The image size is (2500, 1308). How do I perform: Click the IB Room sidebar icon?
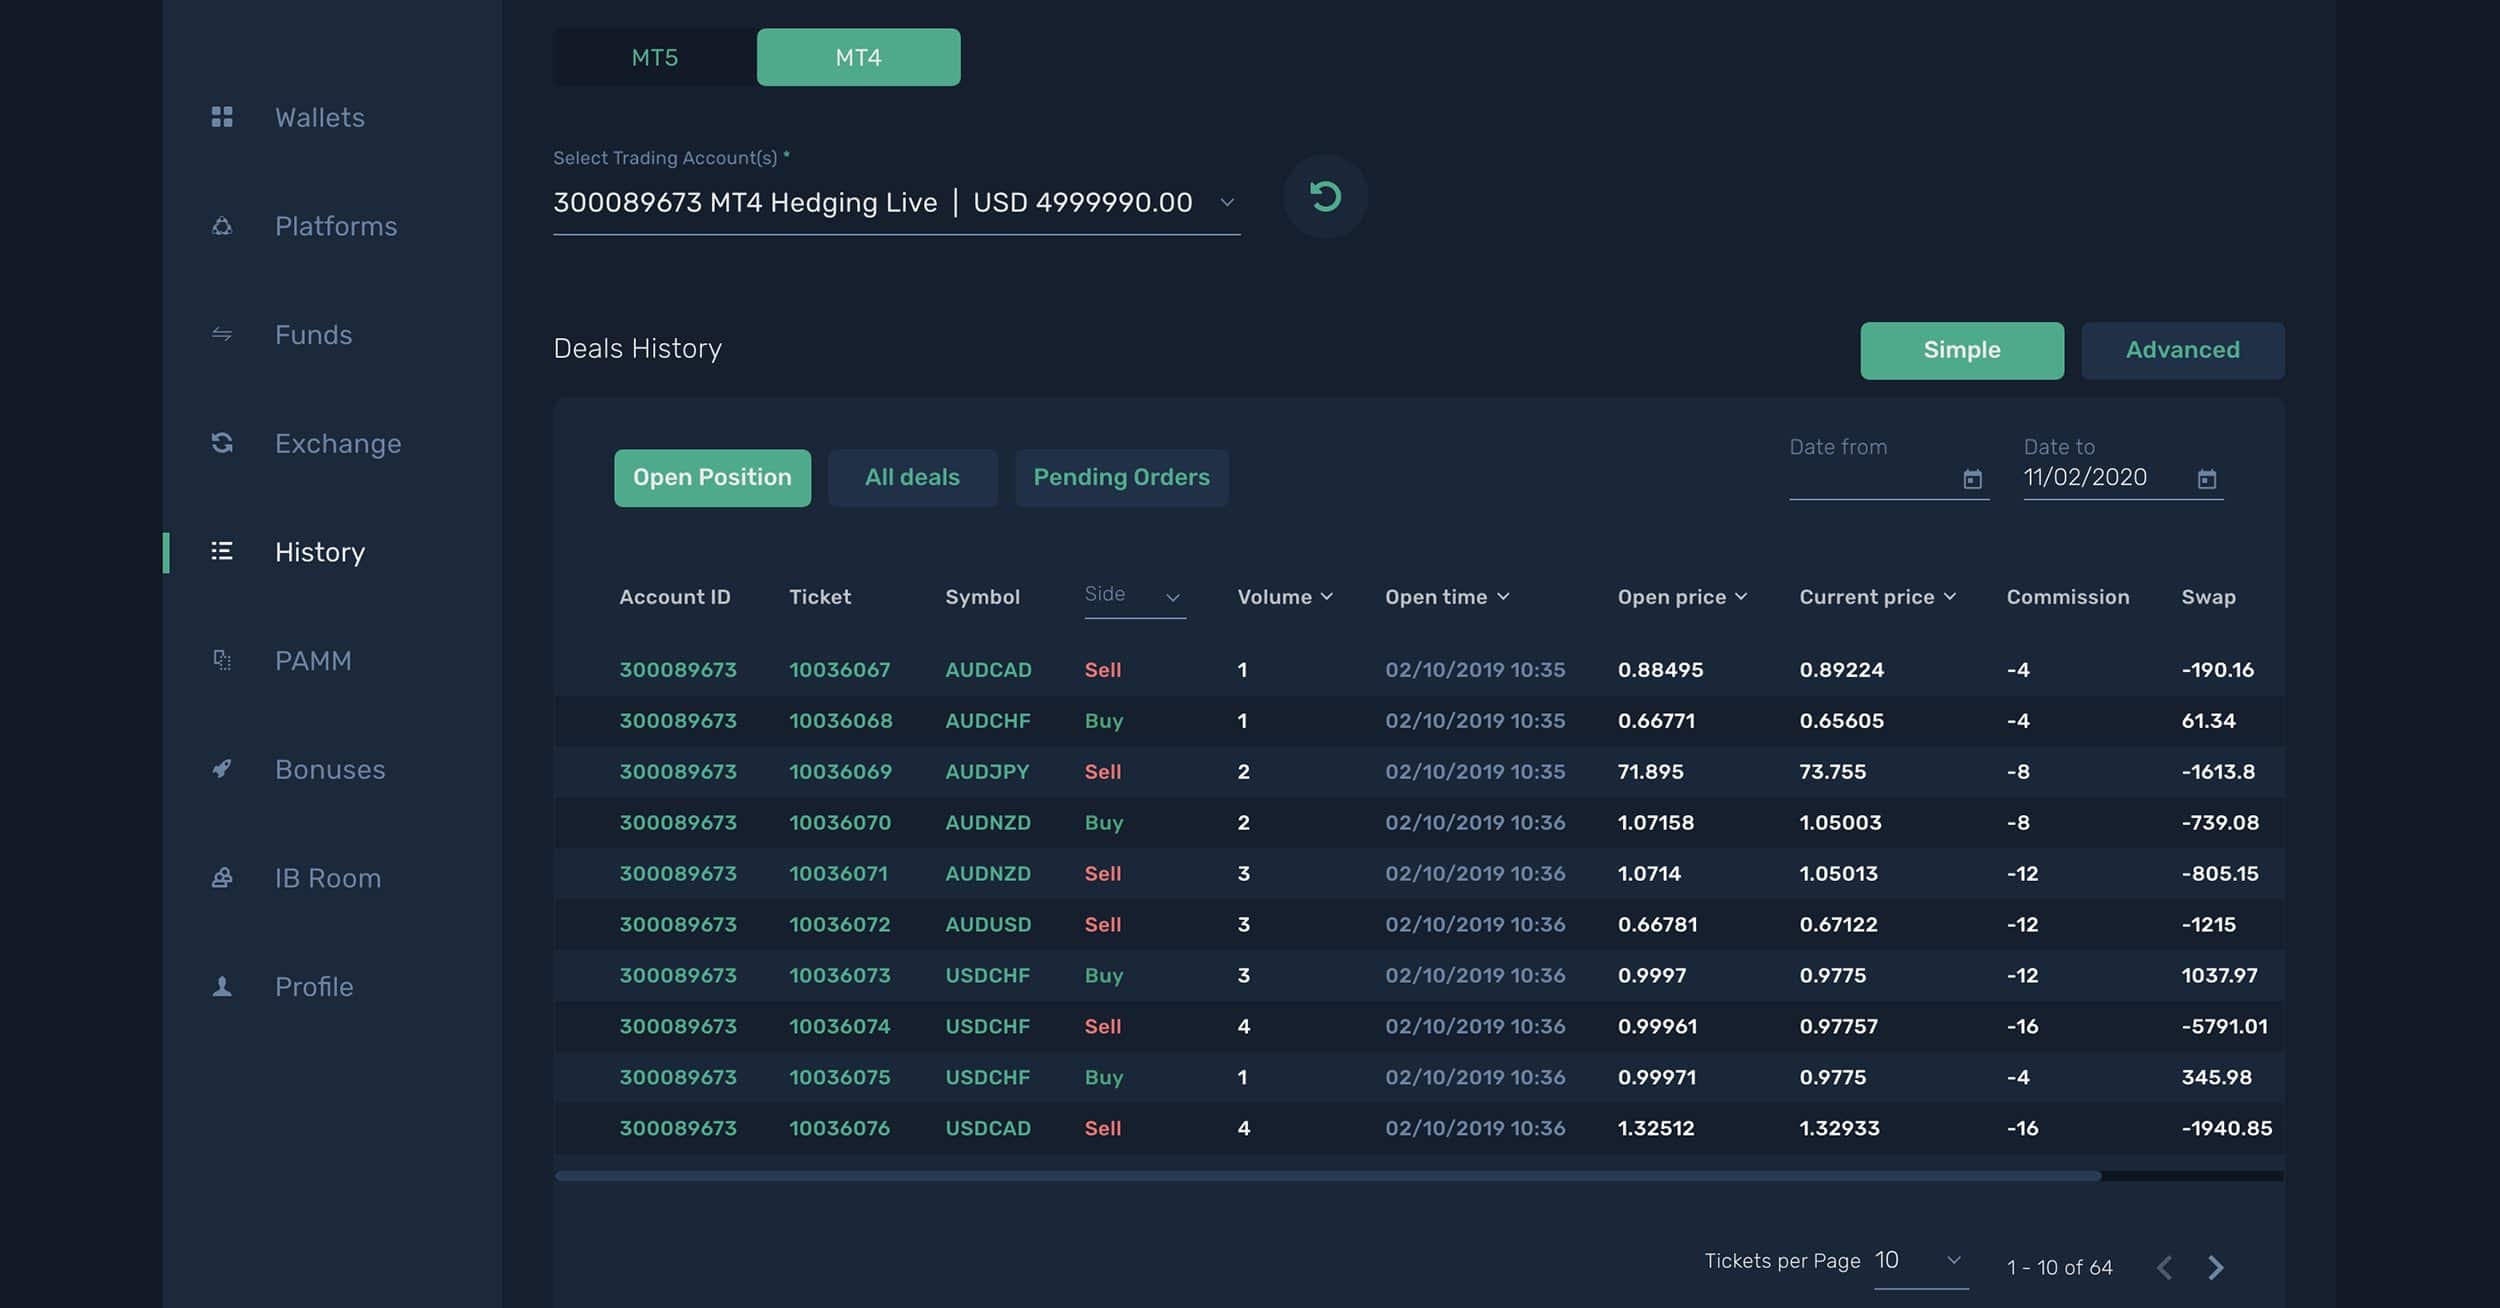click(x=222, y=878)
